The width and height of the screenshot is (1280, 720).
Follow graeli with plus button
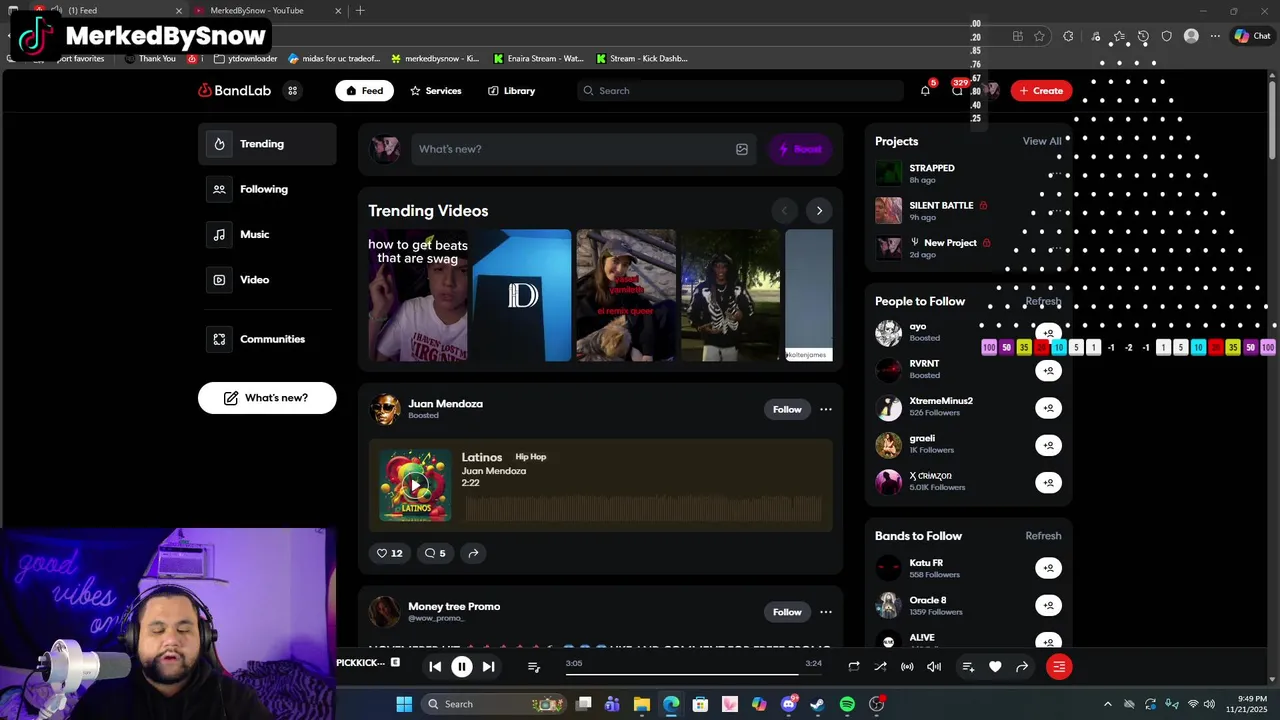(x=1048, y=445)
